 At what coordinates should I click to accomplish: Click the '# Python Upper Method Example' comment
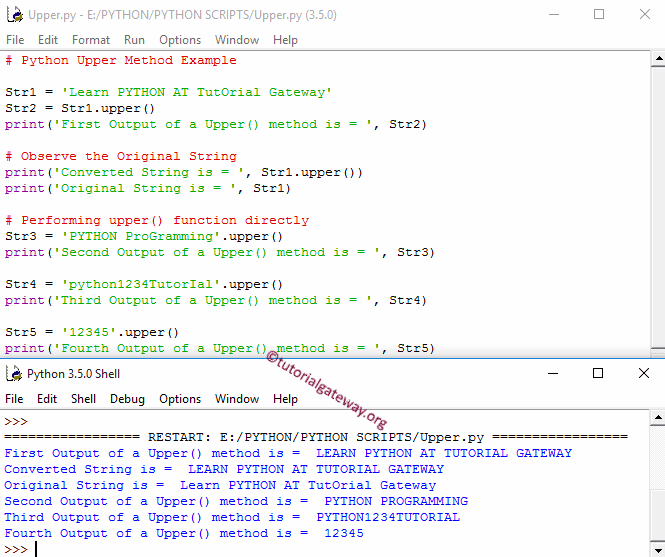tap(121, 60)
